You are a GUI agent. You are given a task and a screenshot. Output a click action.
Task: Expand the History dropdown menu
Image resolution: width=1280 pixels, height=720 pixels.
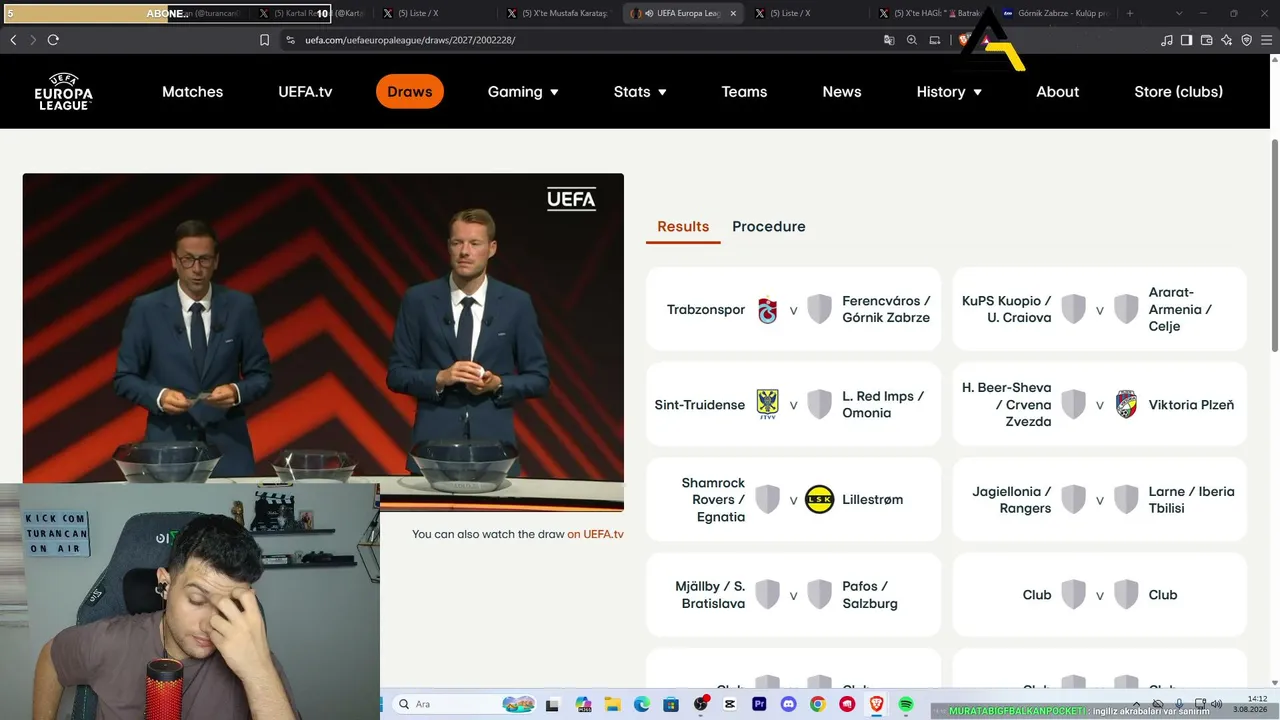pos(949,92)
